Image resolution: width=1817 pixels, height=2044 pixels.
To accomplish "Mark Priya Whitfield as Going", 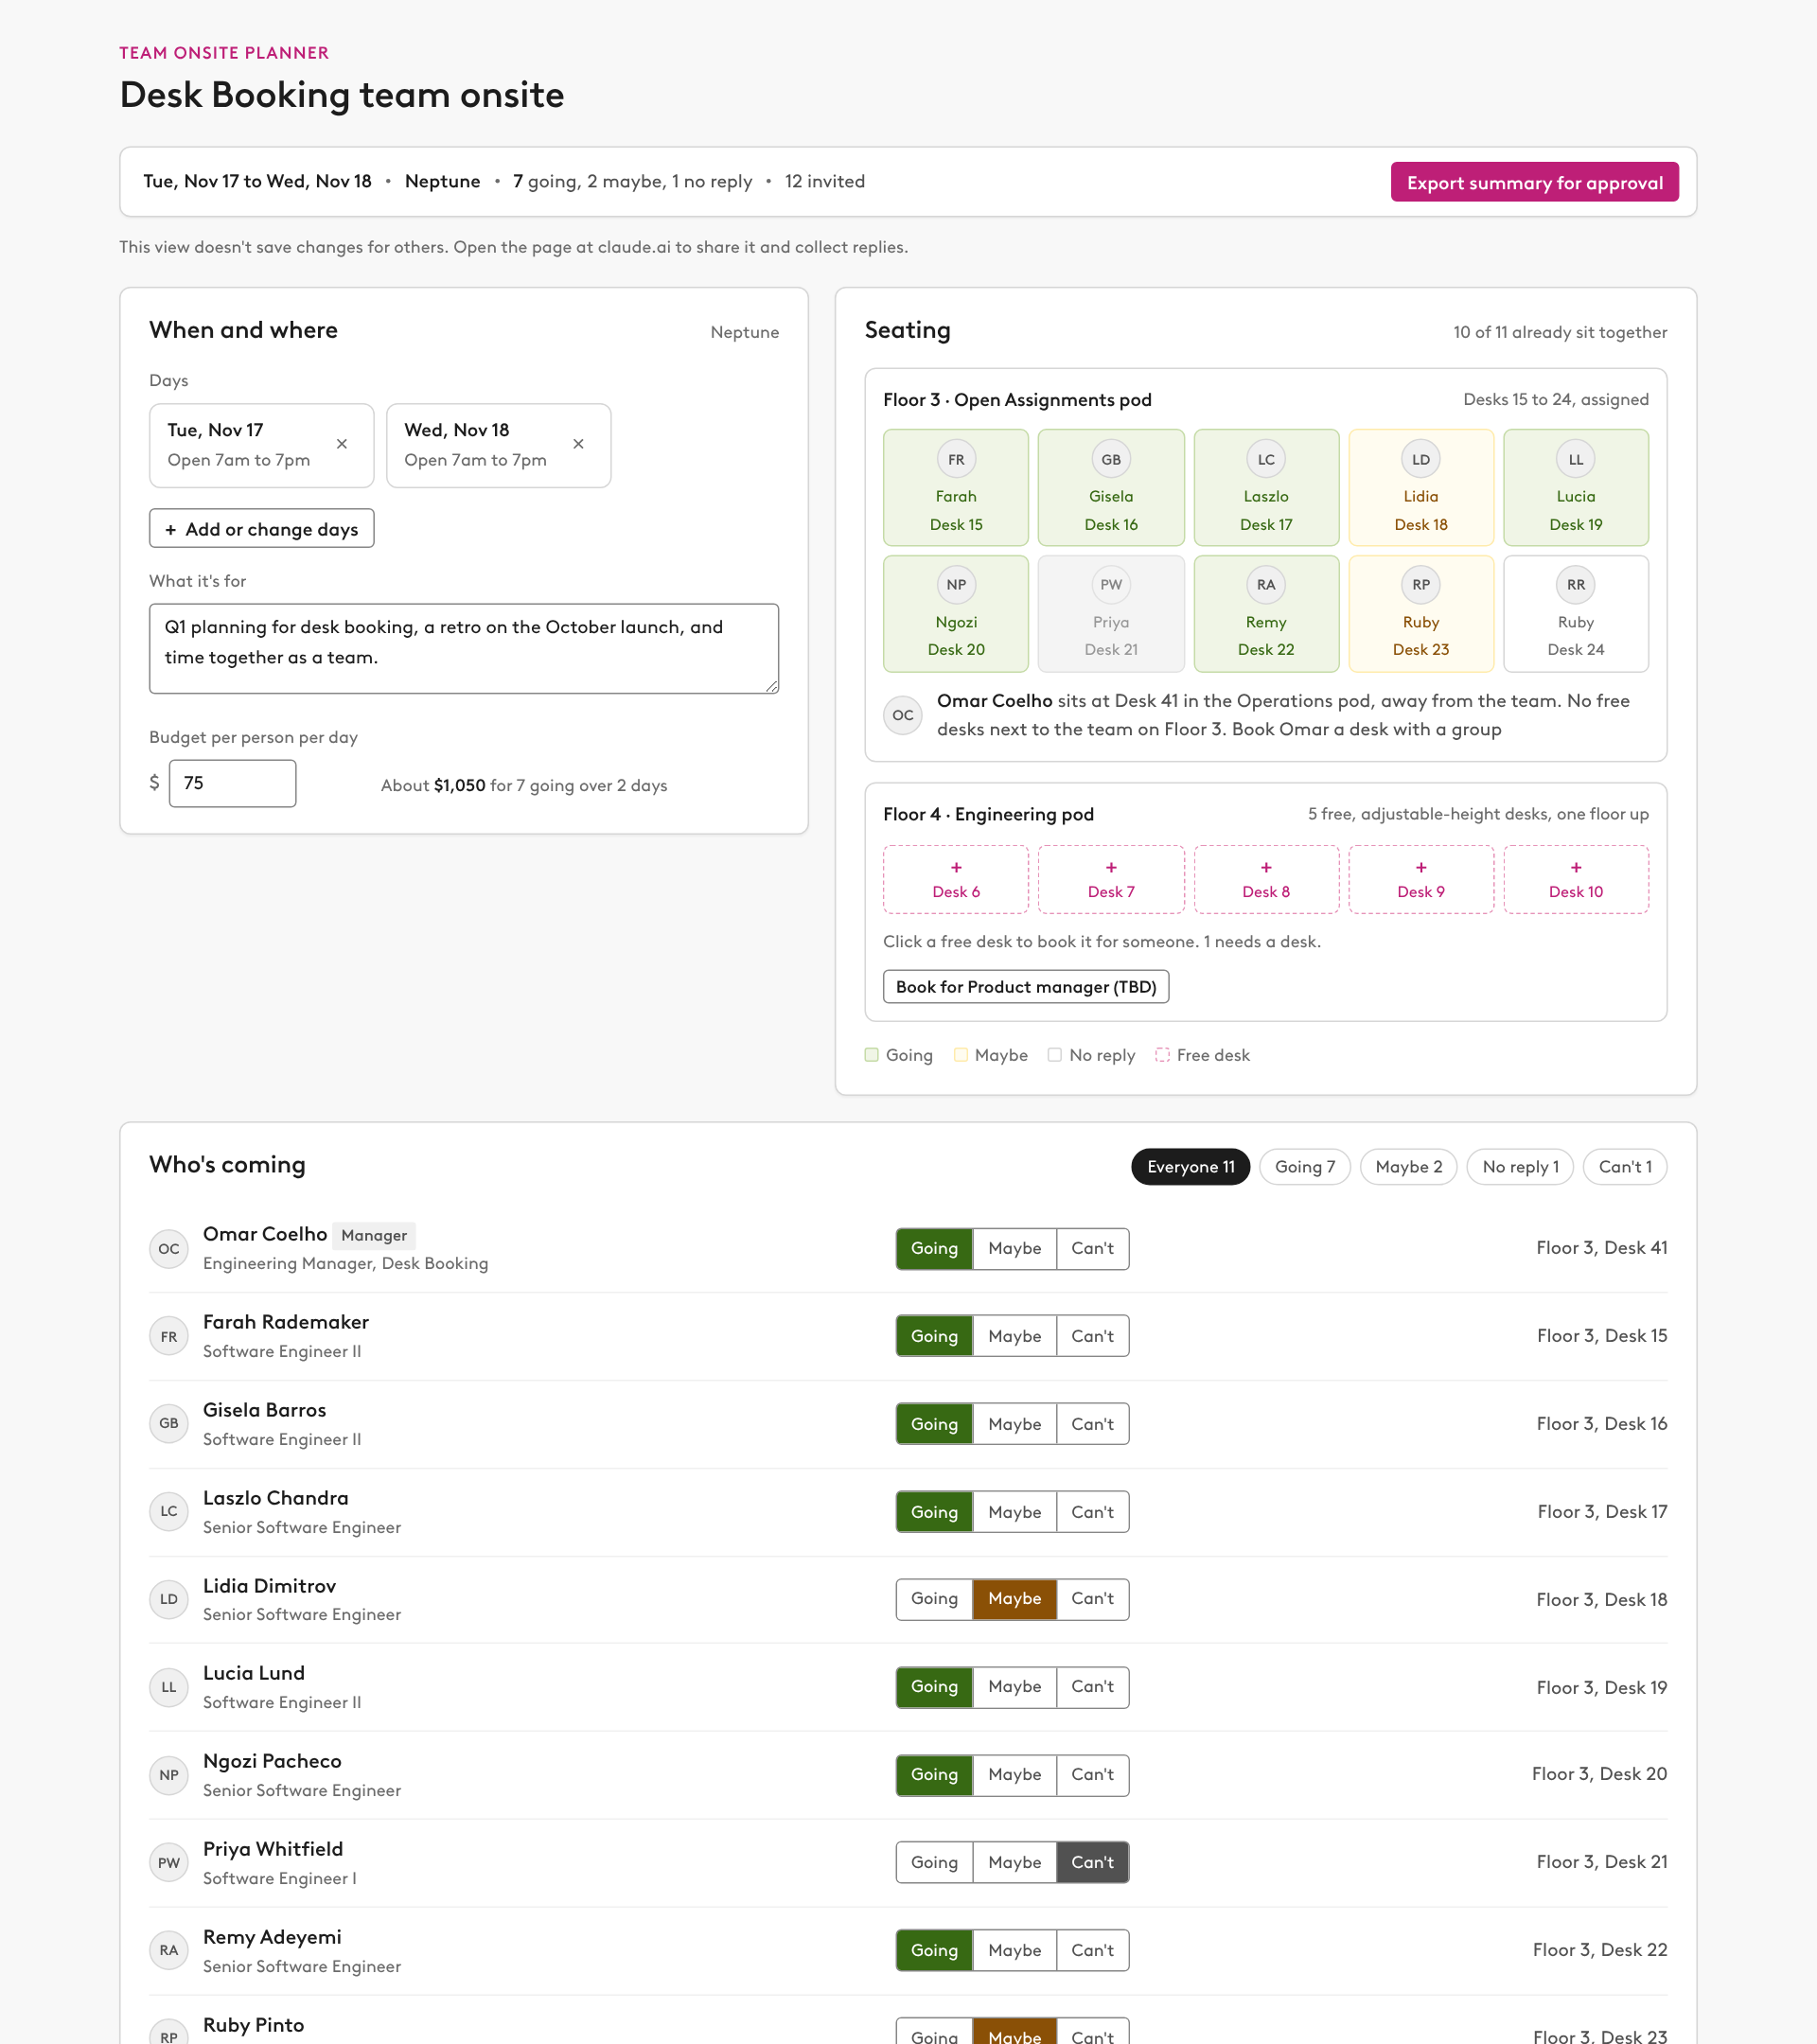I will click(934, 1862).
